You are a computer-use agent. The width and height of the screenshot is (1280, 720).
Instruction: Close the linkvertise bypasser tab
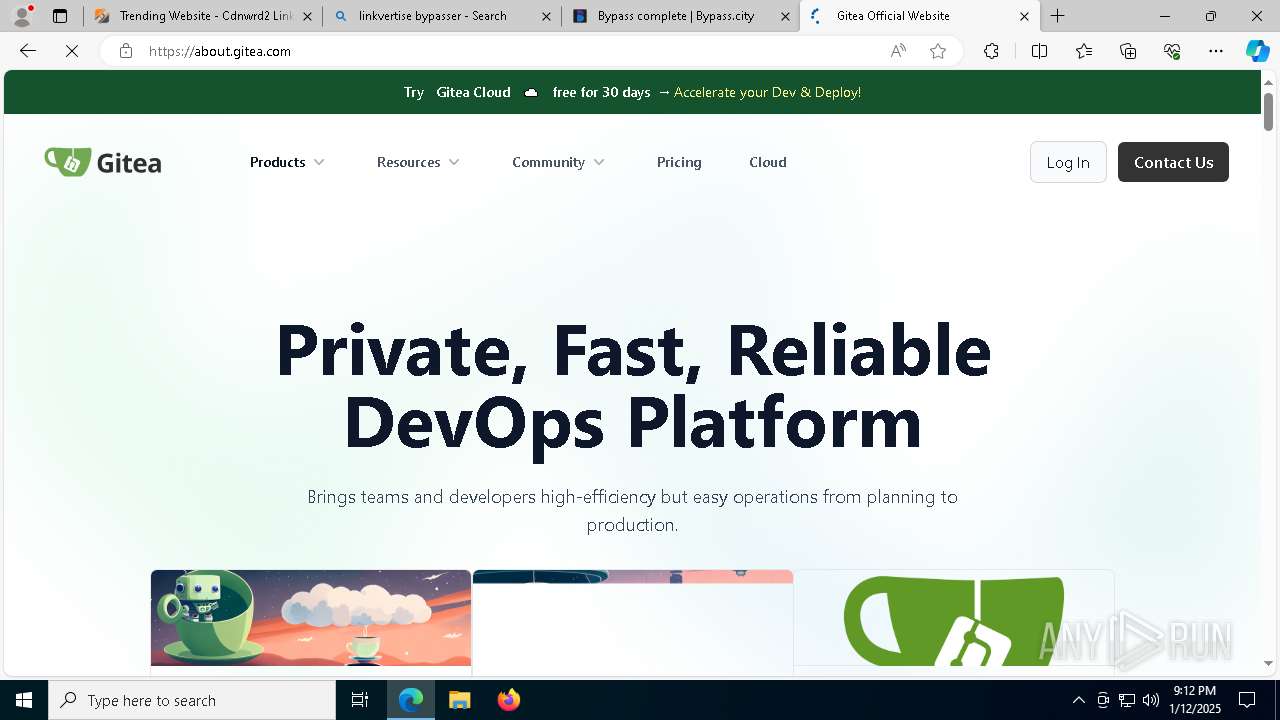coord(546,16)
